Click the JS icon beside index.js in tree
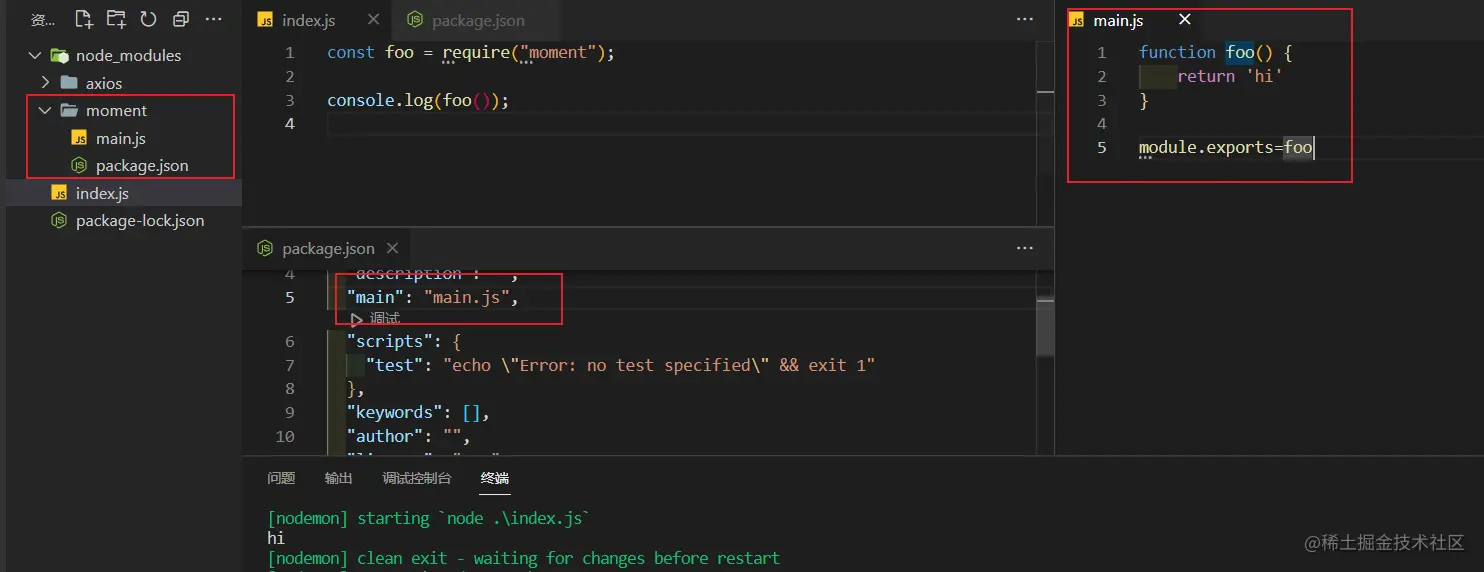The image size is (1484, 572). click(x=59, y=193)
